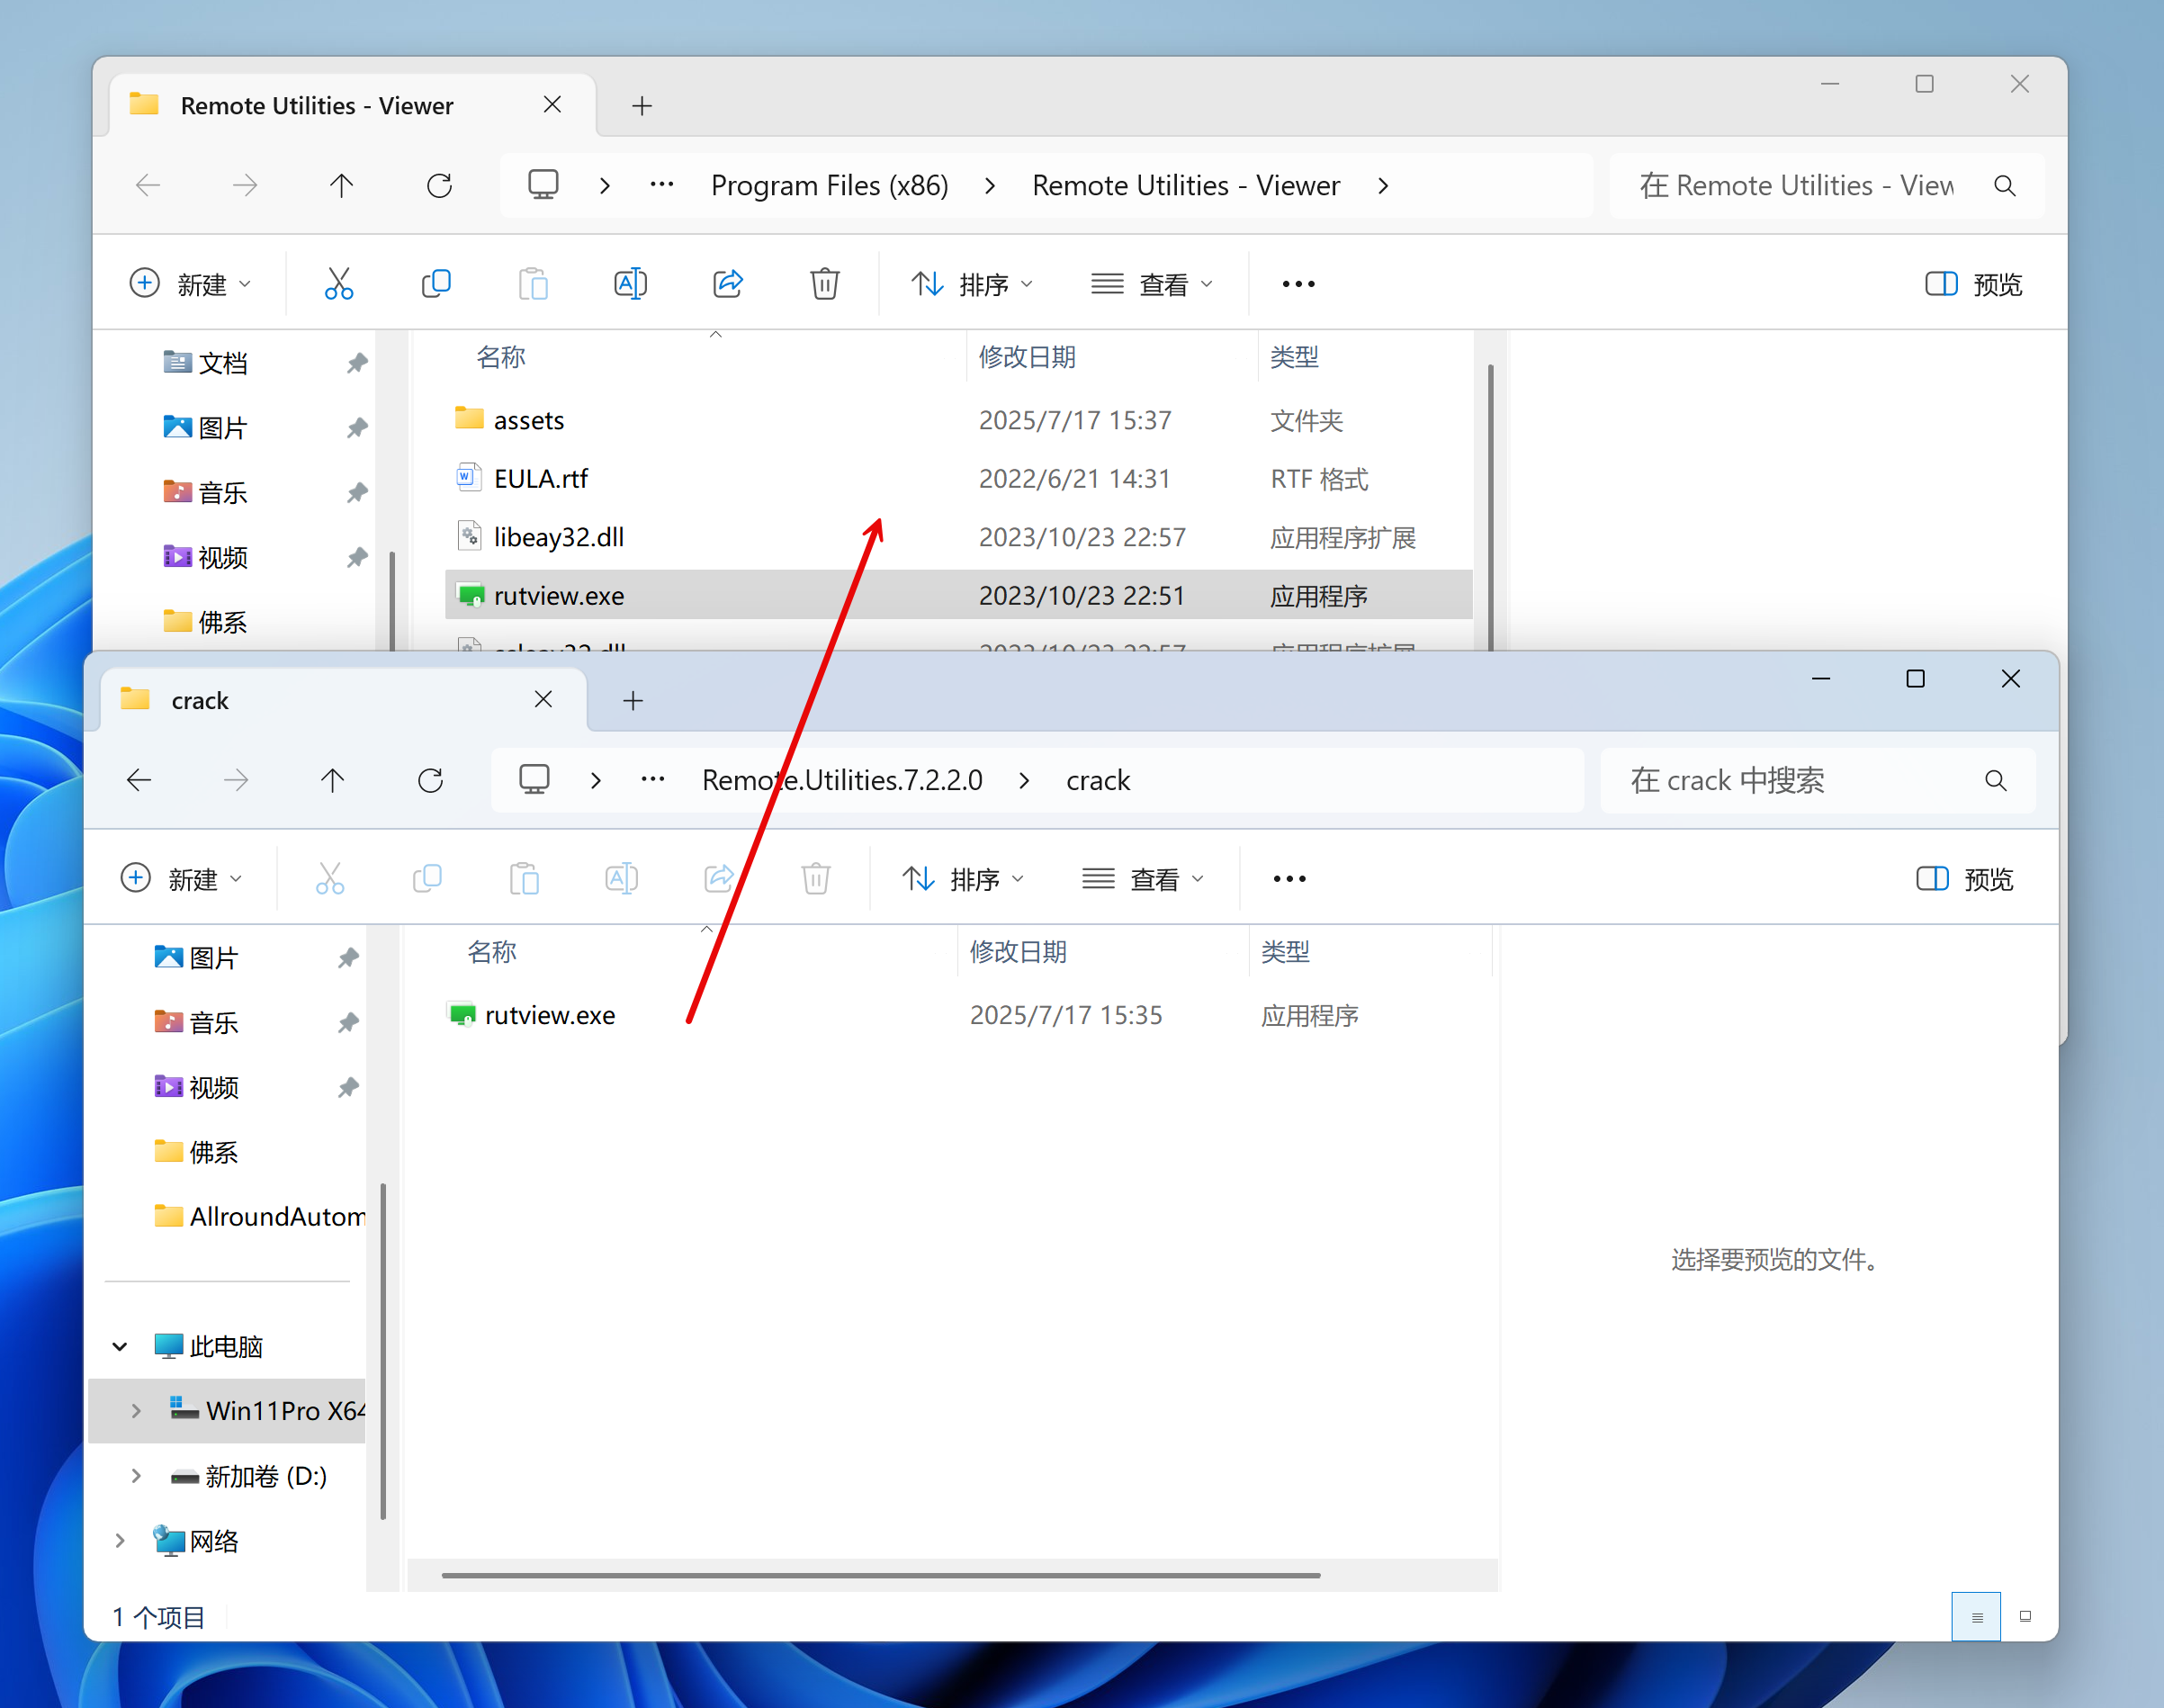Screen dimensions: 2164x1708
Task: Switch to large icons view in status bar
Action: [x=2025, y=1616]
